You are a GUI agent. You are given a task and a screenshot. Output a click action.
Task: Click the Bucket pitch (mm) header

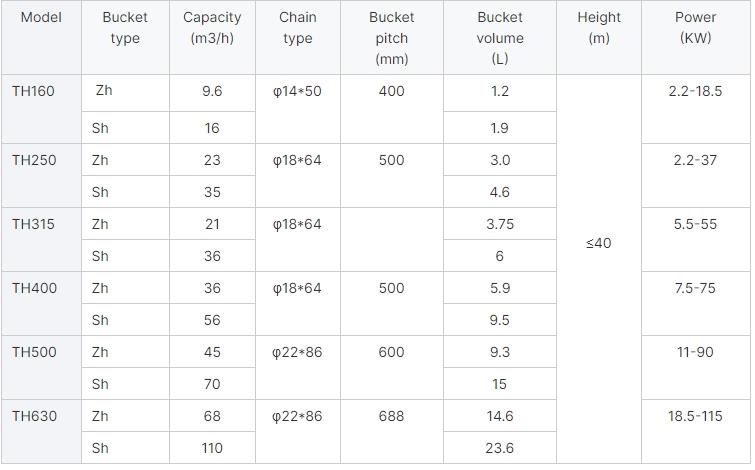click(391, 38)
